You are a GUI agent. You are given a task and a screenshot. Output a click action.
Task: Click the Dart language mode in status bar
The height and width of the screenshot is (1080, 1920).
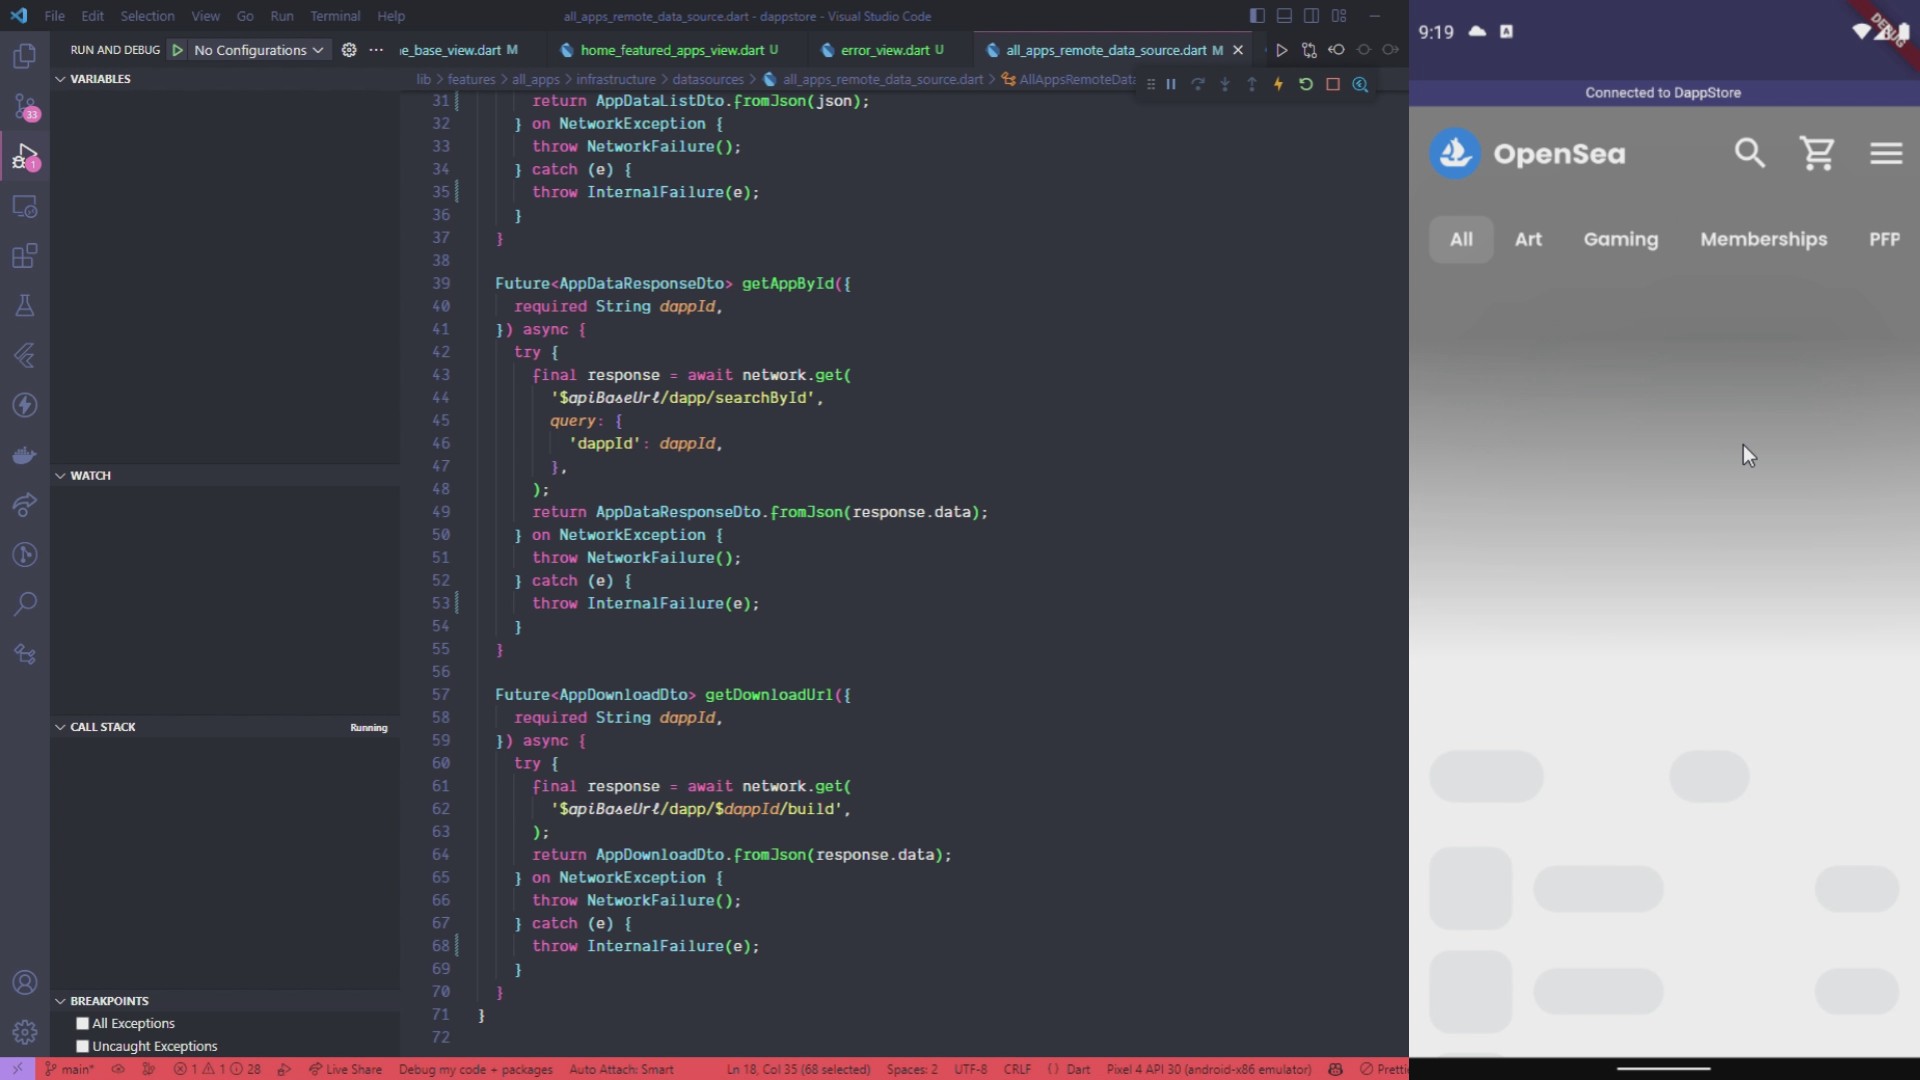tap(1078, 1069)
